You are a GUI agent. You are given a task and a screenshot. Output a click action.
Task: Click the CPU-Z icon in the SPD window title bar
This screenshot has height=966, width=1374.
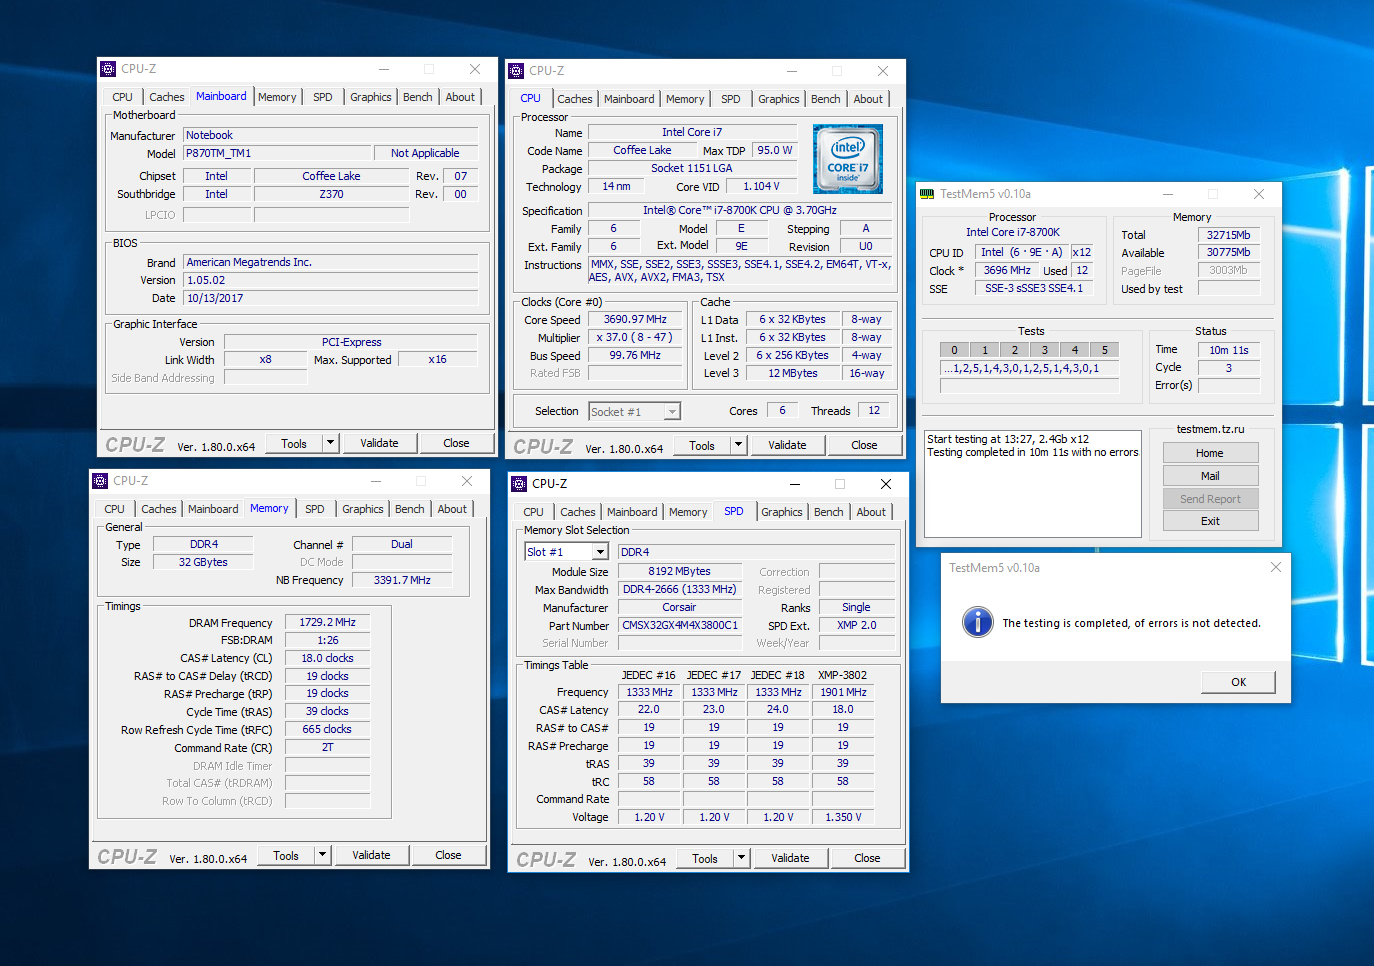pyautogui.click(x=519, y=484)
